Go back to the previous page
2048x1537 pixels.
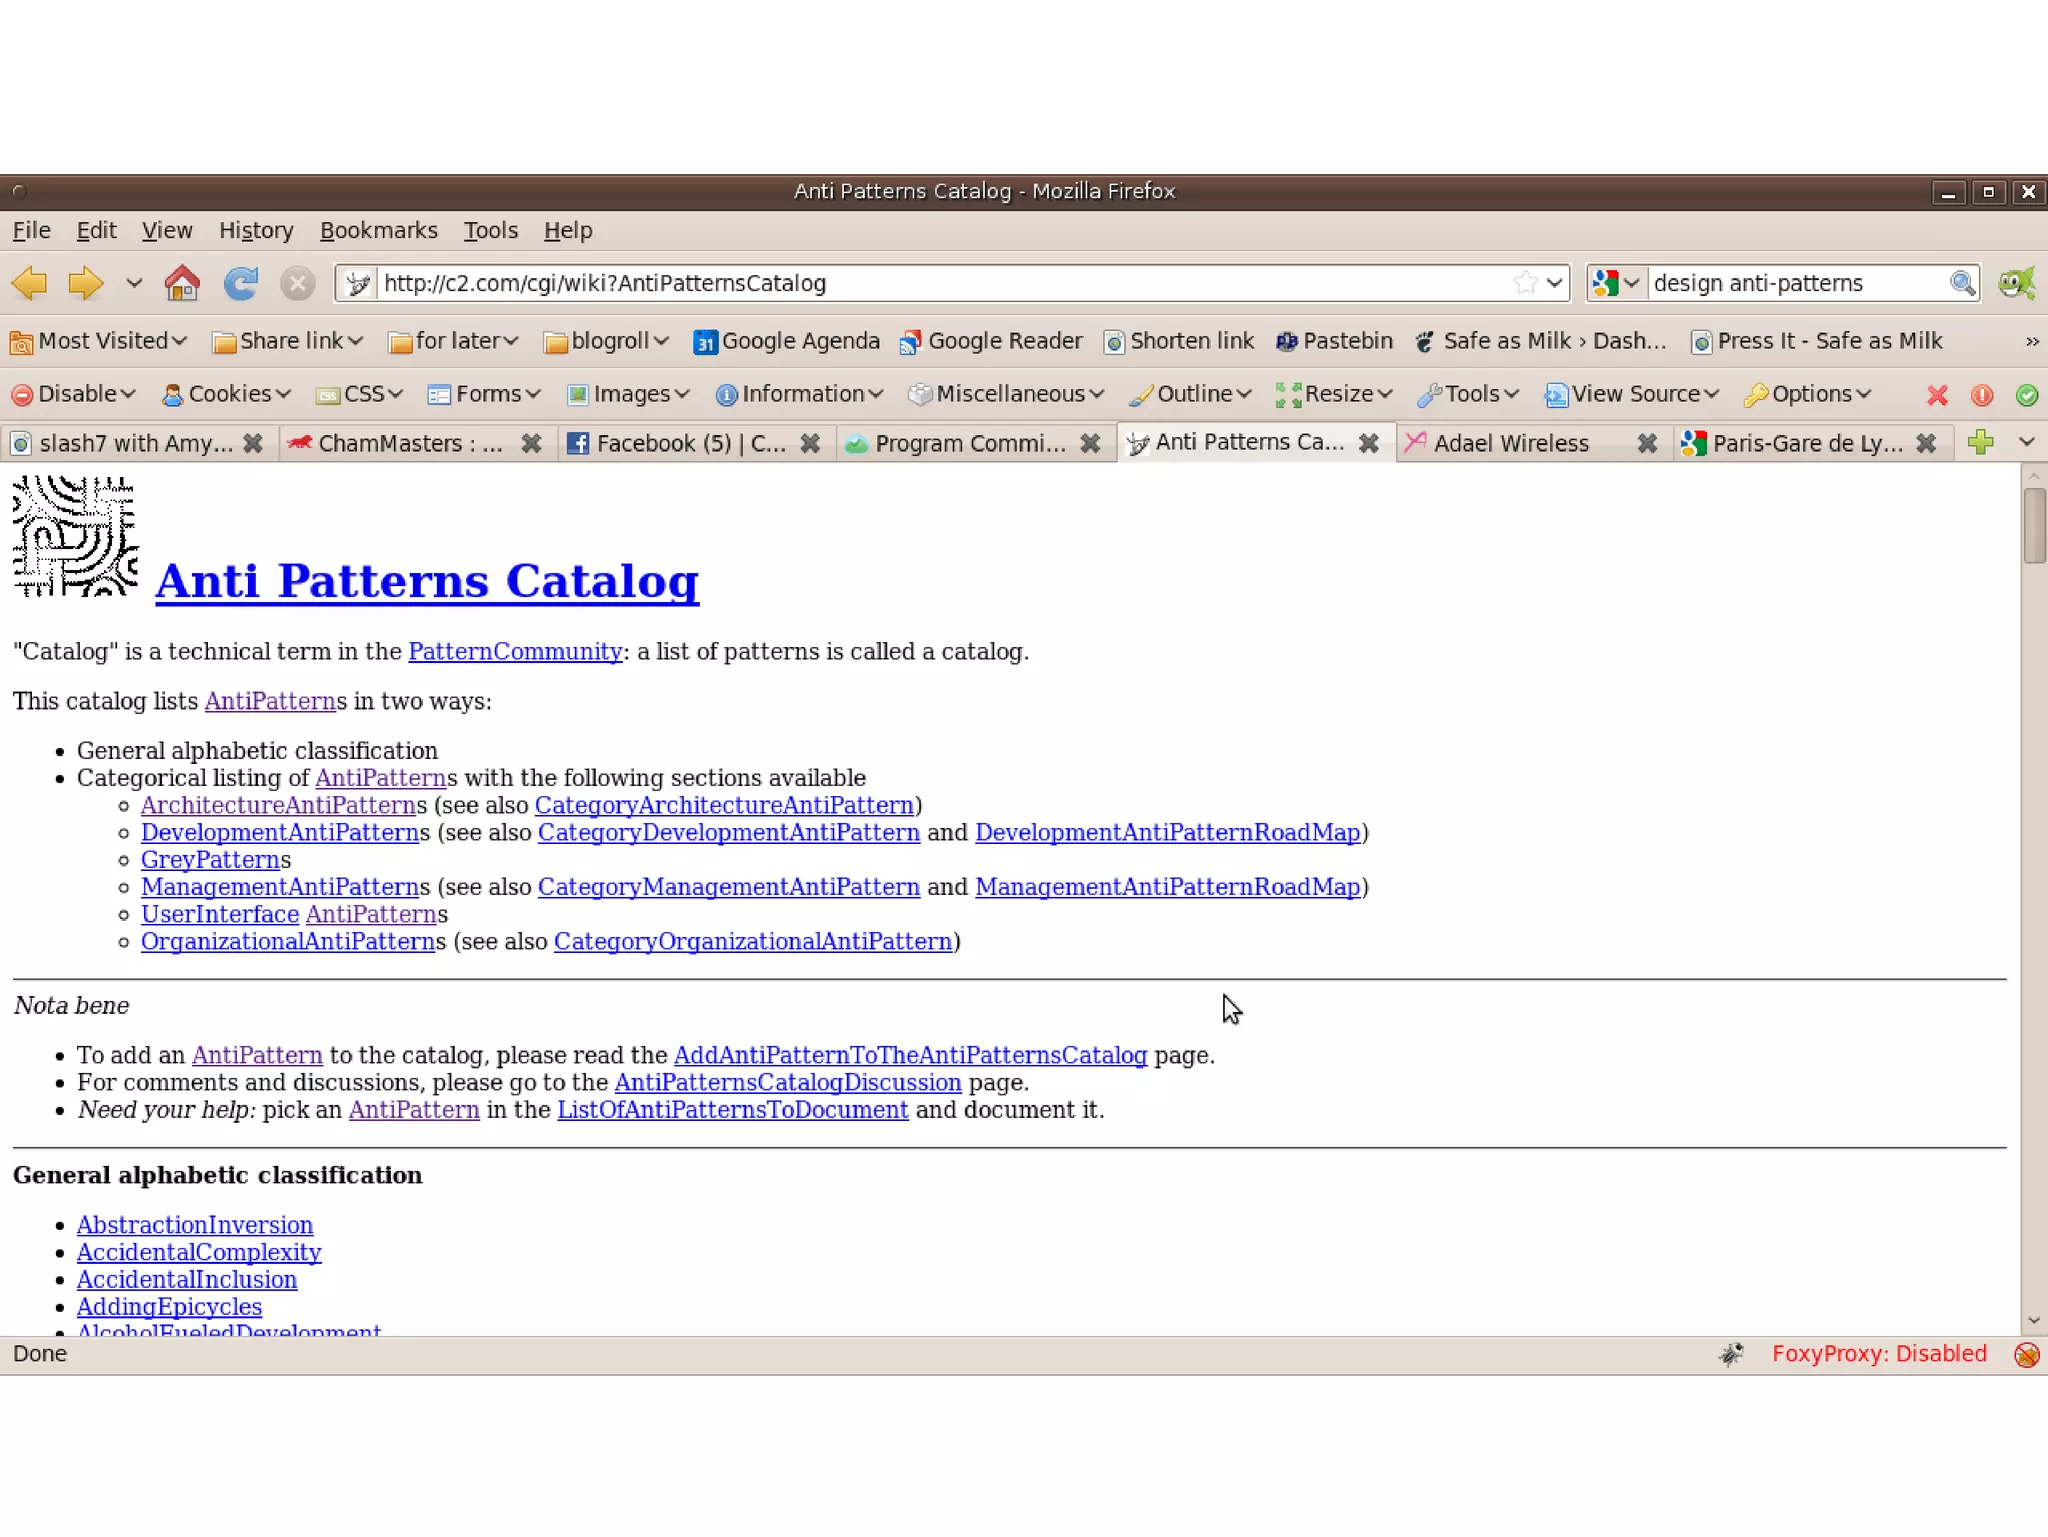30,284
